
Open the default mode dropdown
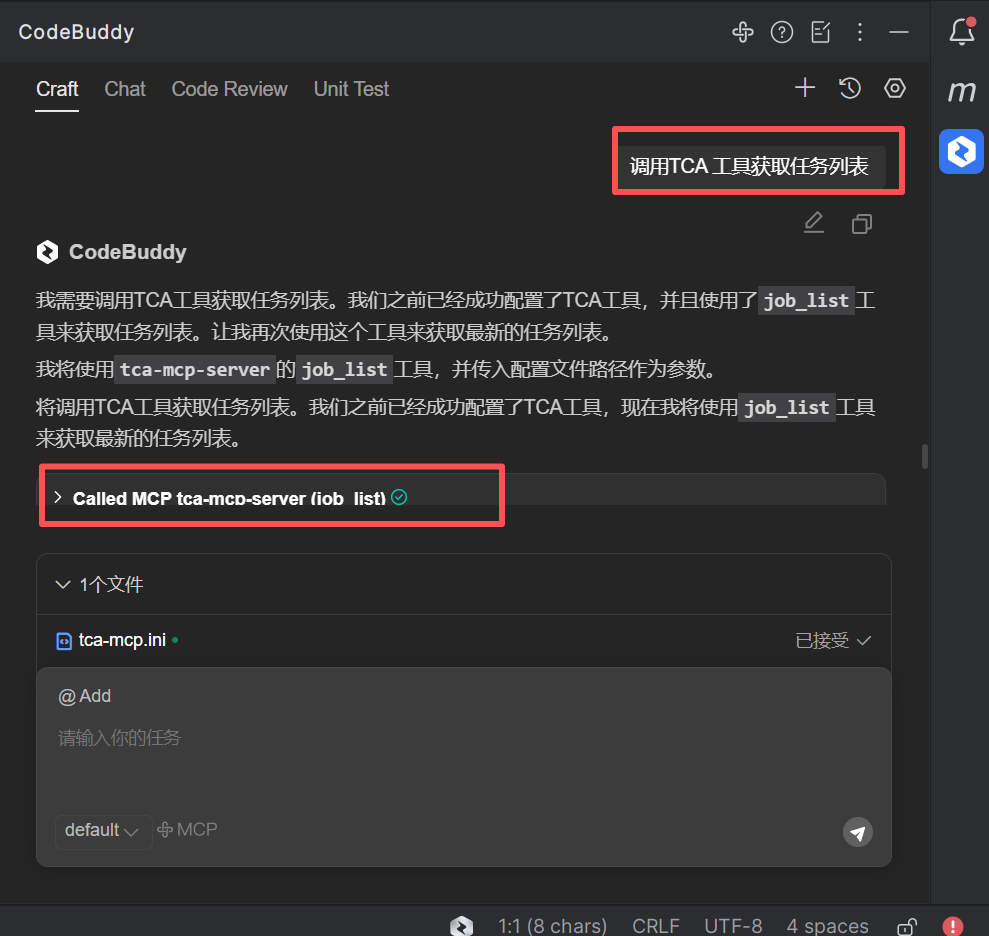pyautogui.click(x=102, y=831)
